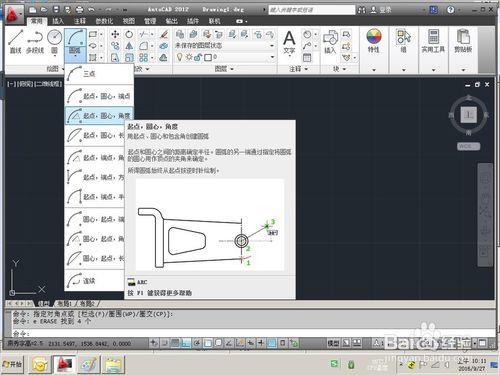
Task: Select the Scale tool
Action: (129, 58)
